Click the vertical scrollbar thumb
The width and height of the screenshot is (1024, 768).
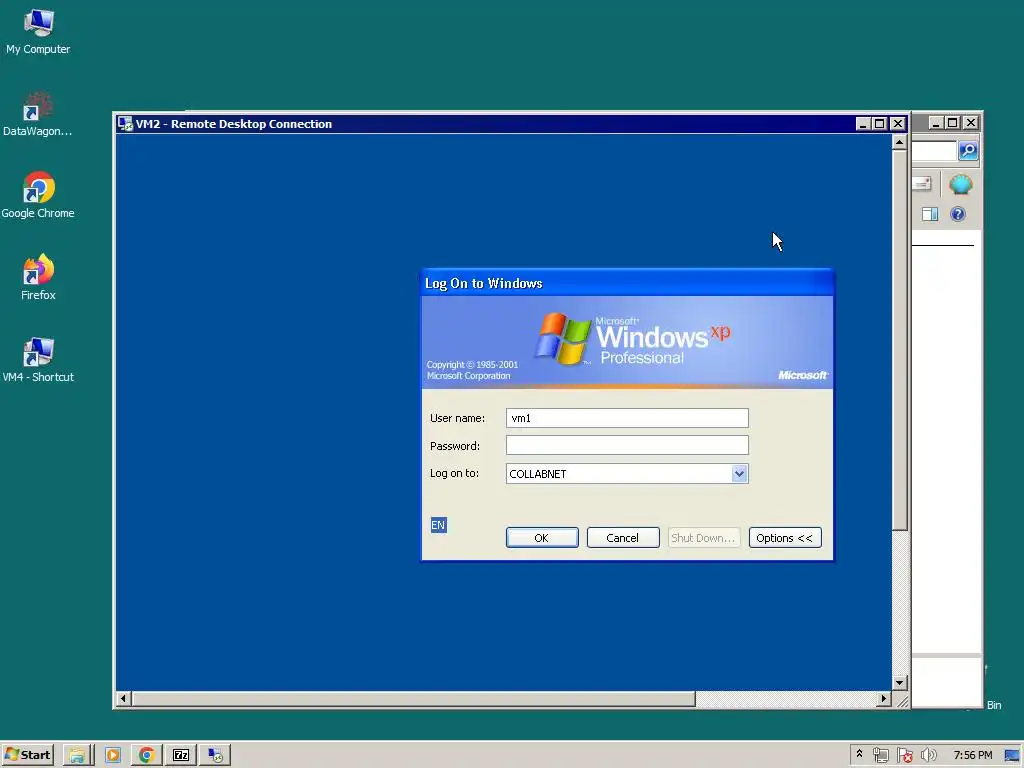point(899,340)
